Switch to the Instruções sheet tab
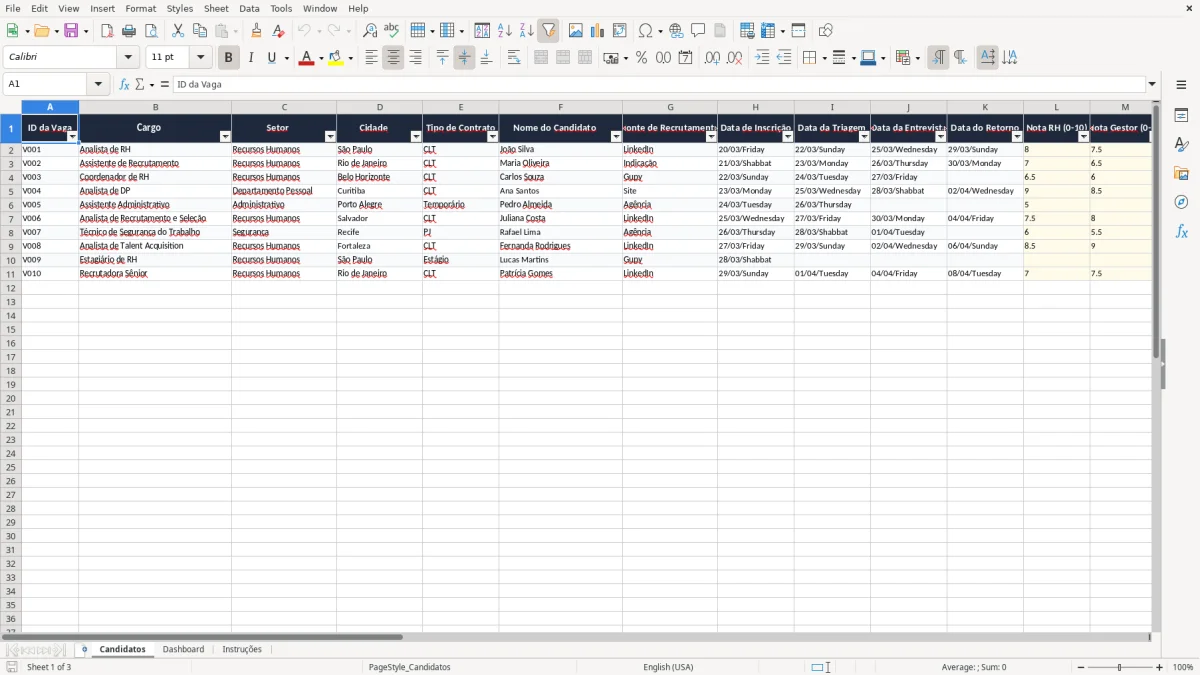Viewport: 1200px width, 675px height. tap(242, 649)
